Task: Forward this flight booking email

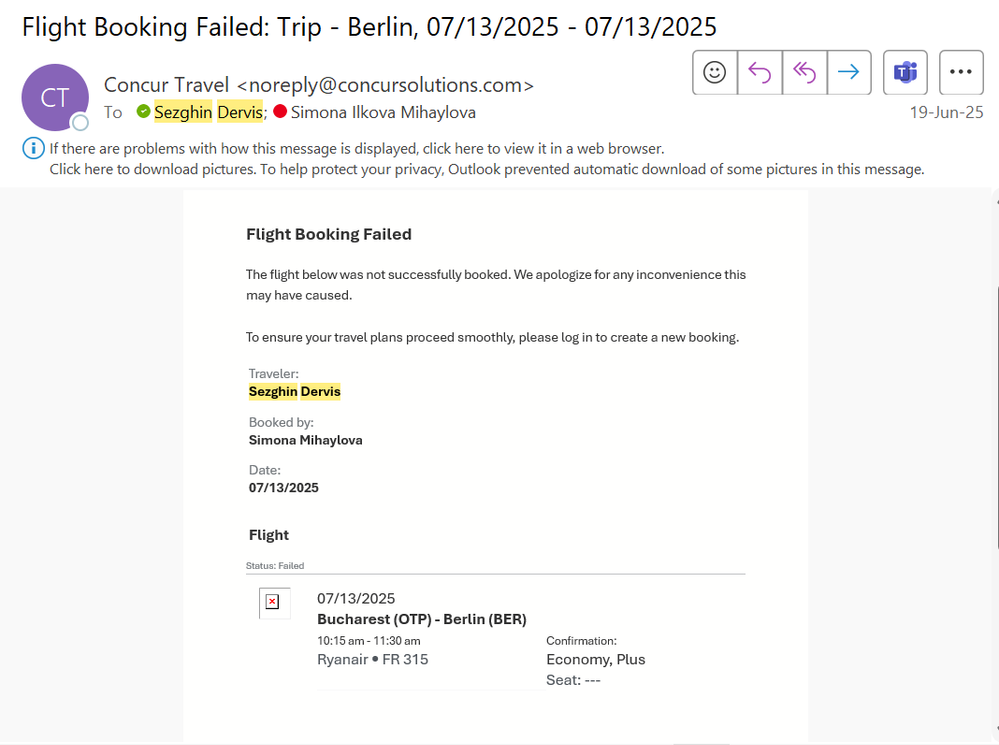Action: click(x=849, y=72)
